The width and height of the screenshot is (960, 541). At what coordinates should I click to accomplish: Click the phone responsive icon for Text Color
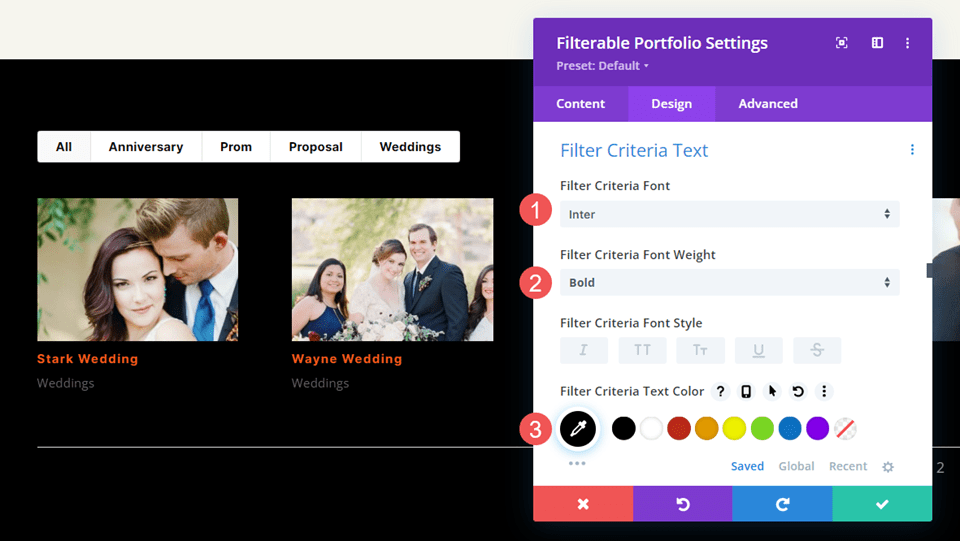click(x=746, y=391)
